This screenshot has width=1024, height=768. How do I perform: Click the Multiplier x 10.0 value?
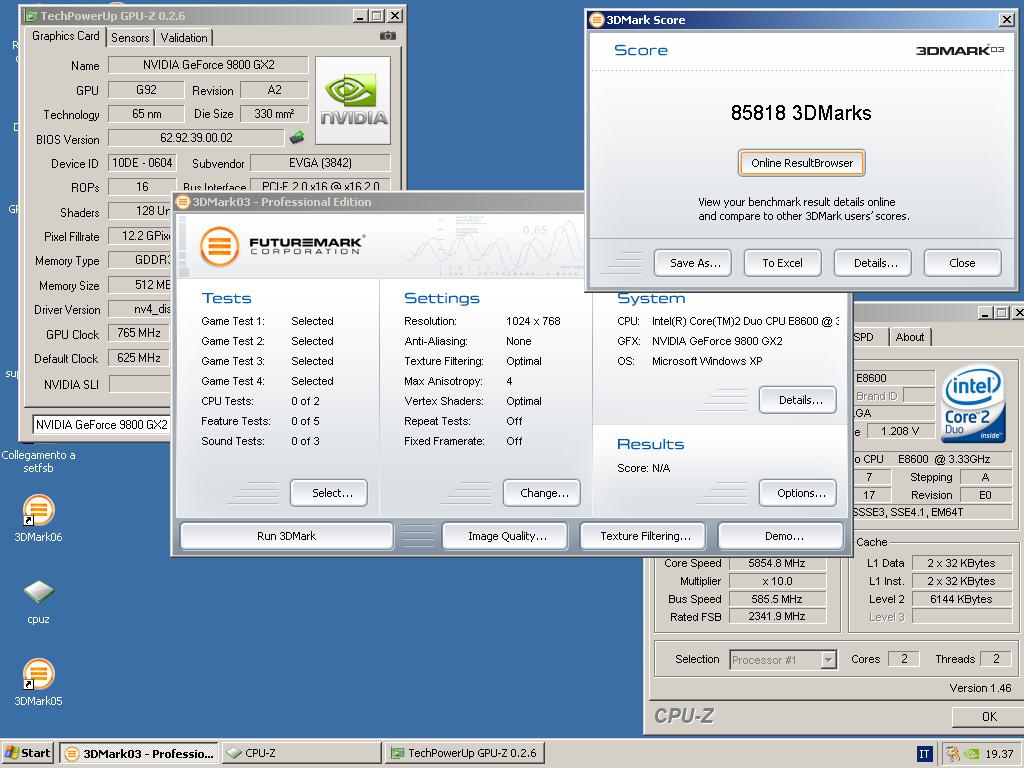pos(776,581)
